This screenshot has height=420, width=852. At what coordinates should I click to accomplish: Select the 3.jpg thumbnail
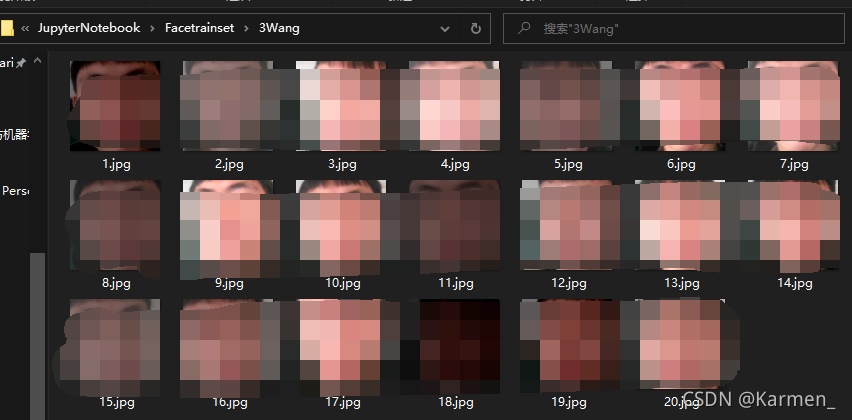coord(341,106)
